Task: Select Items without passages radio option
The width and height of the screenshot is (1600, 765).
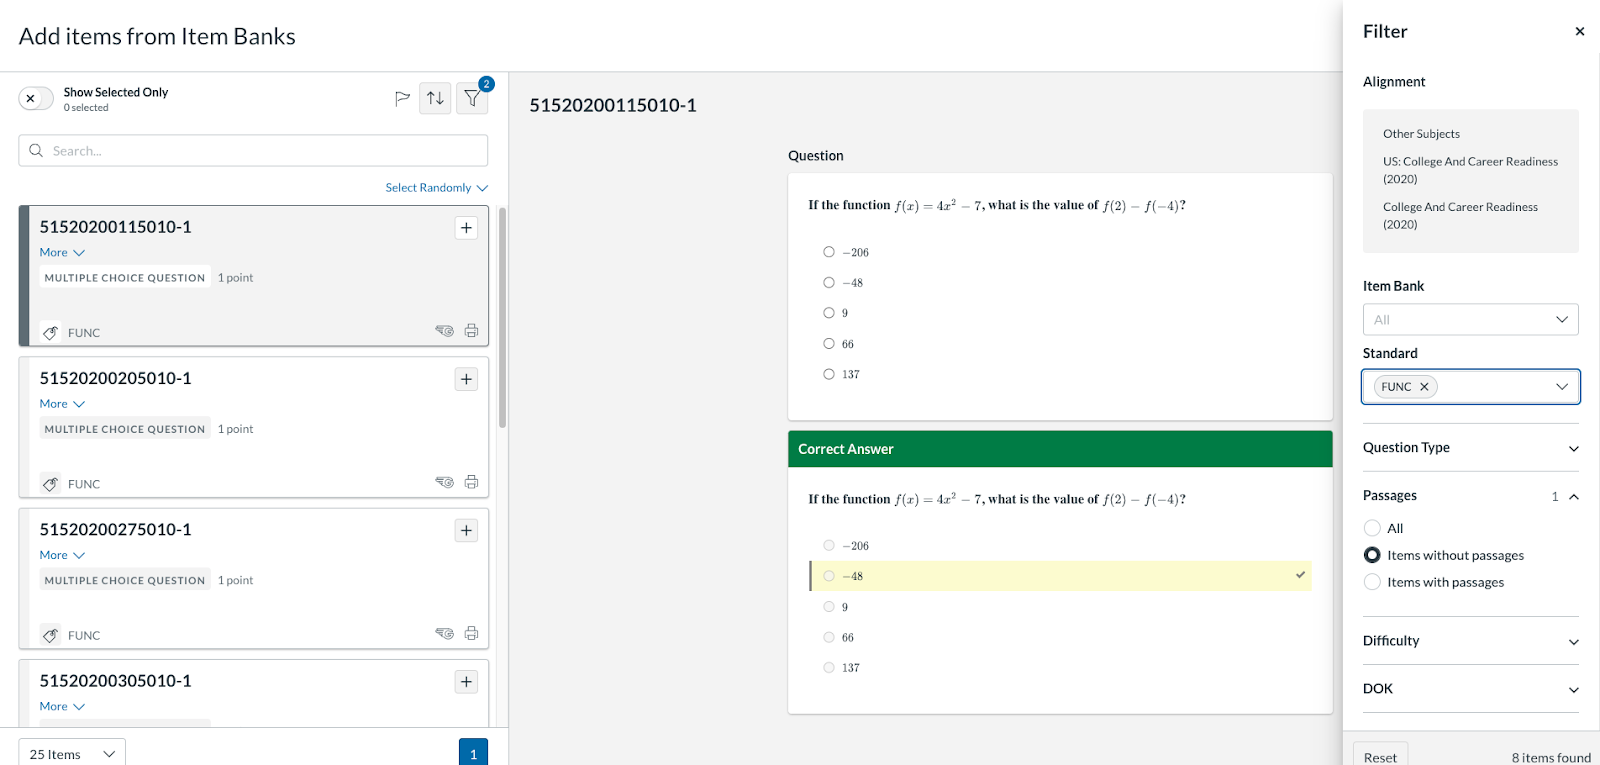Action: (x=1372, y=555)
